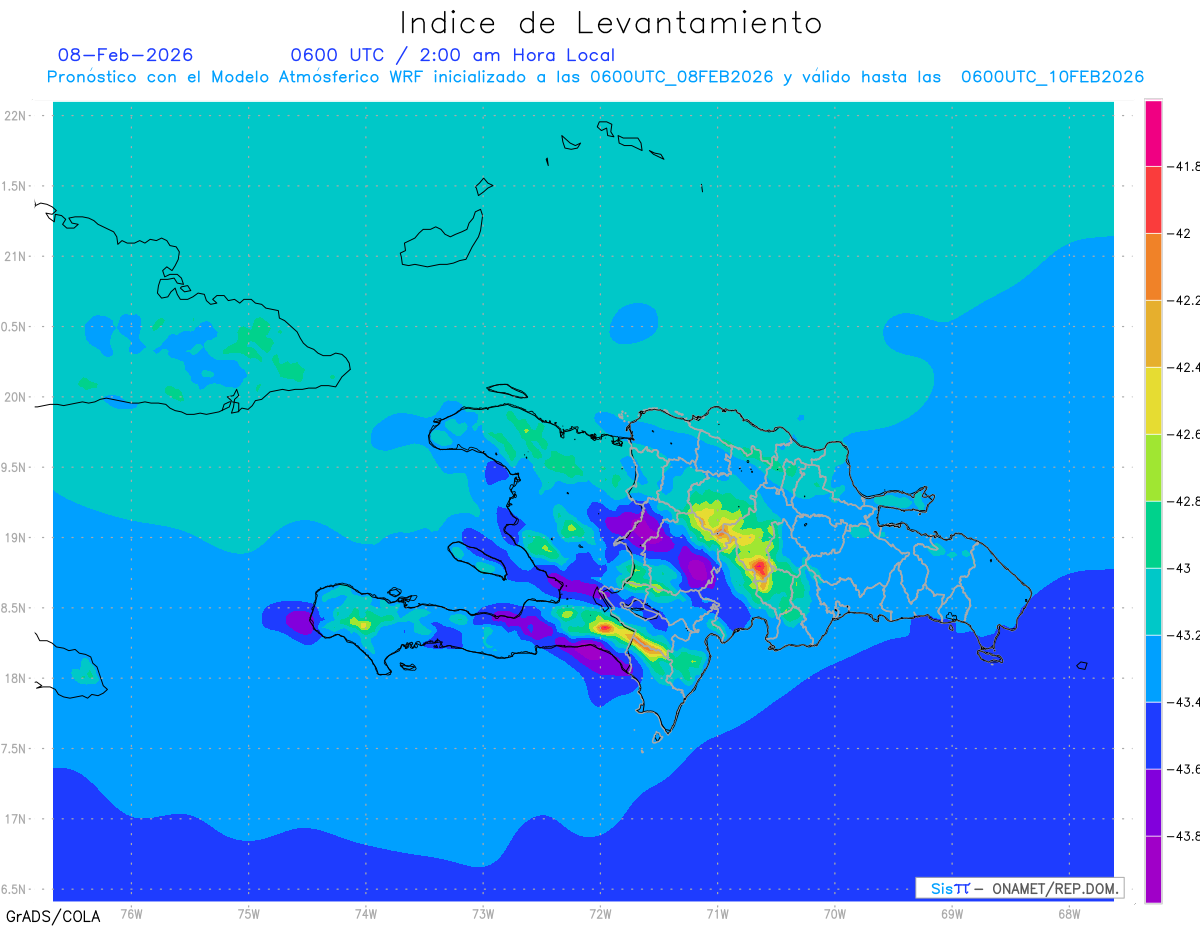1200x927 pixels.
Task: Select the magenta swatch atop the colorbar
Action: coord(1153,133)
